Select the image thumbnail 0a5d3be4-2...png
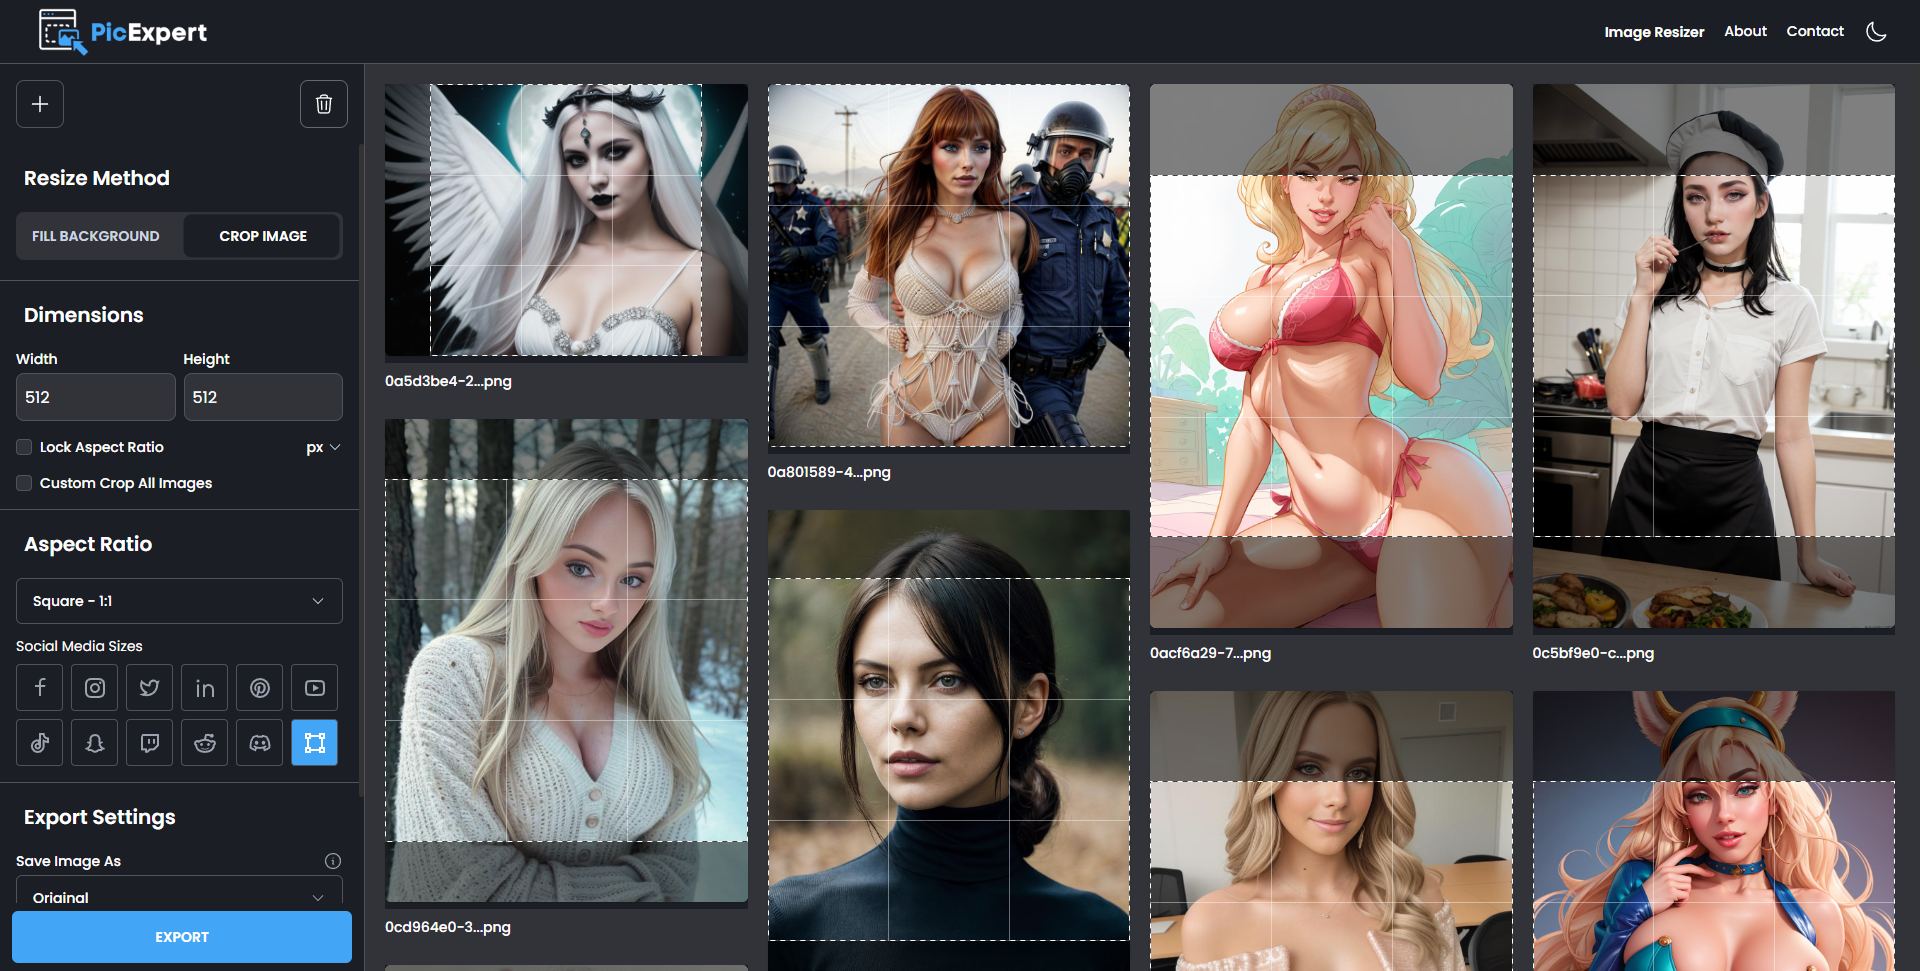 tap(566, 220)
